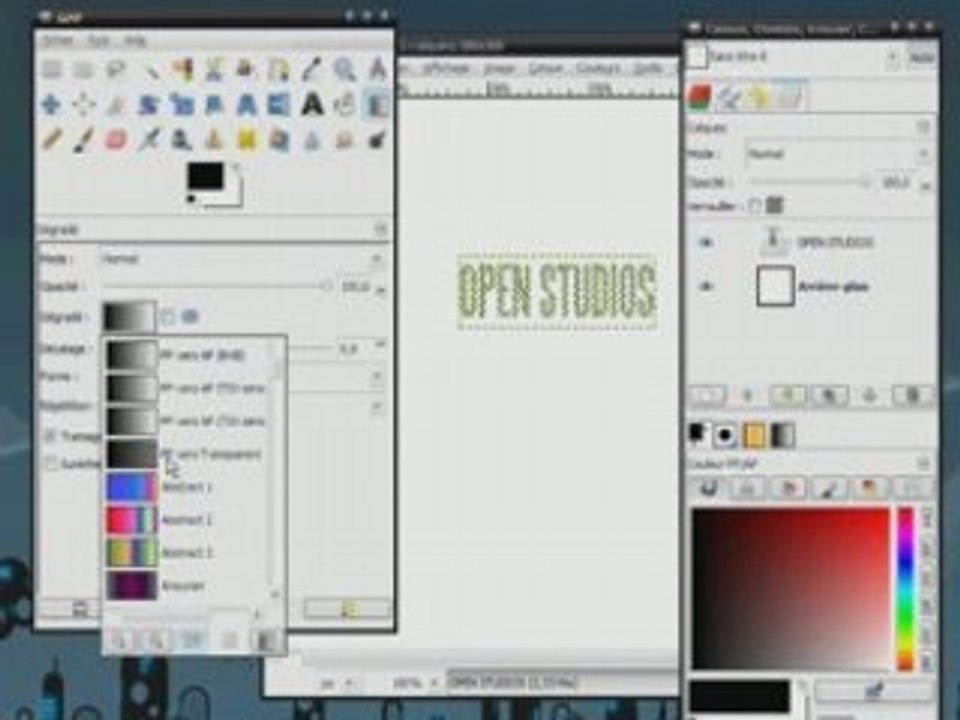Select the Ellipse Select tool
The width and height of the screenshot is (960, 720).
coord(83,69)
